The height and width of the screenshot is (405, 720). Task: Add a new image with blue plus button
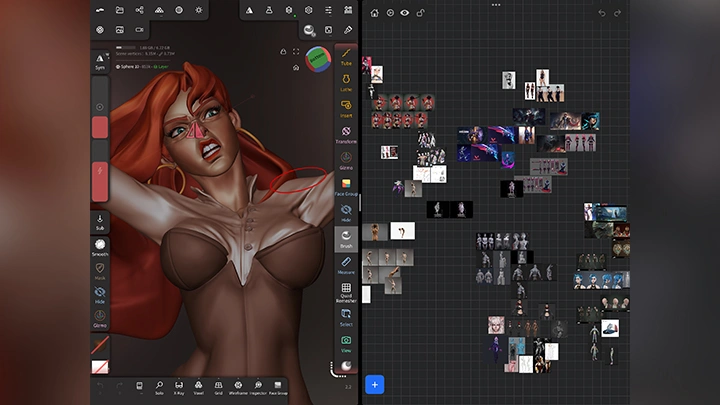pyautogui.click(x=375, y=384)
